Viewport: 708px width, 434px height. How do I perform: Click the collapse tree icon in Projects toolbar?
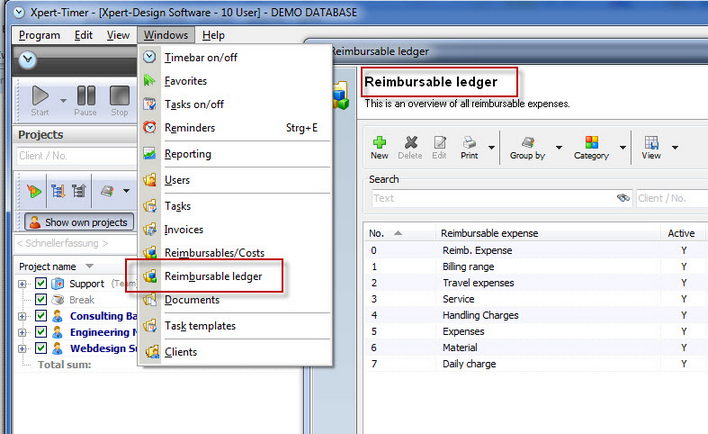tap(79, 191)
